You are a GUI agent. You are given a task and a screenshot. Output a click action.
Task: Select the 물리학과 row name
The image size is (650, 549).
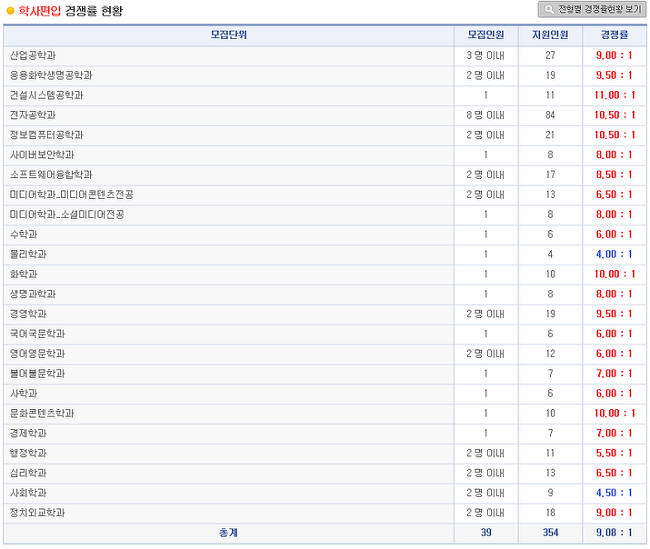28,254
